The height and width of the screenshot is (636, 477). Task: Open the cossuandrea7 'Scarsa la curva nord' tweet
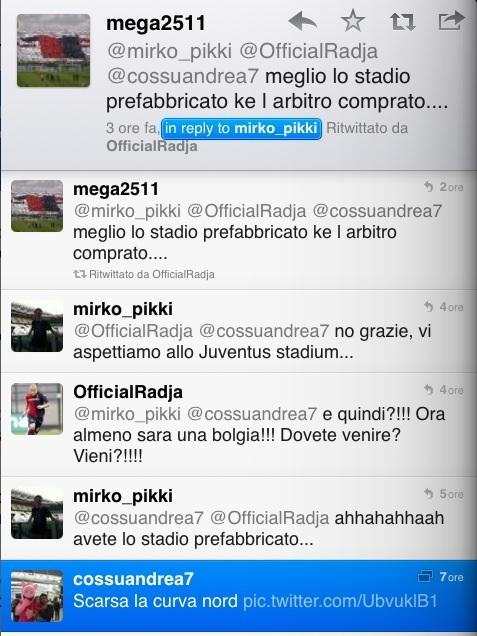238,596
